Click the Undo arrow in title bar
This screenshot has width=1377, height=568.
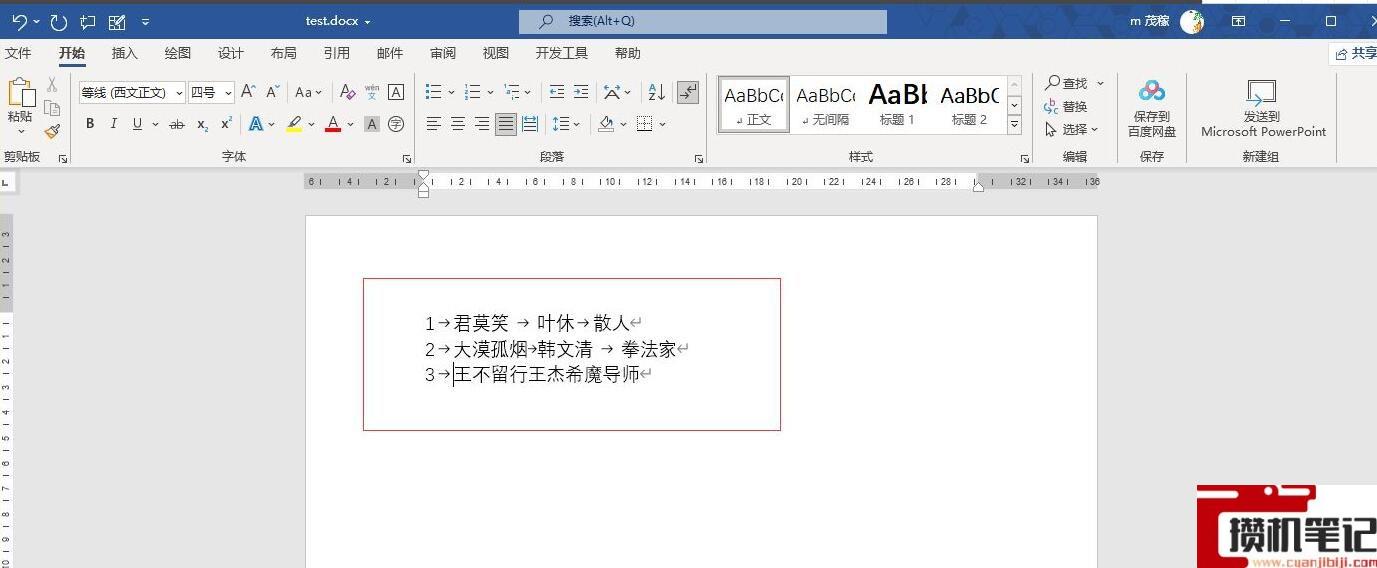pos(19,21)
